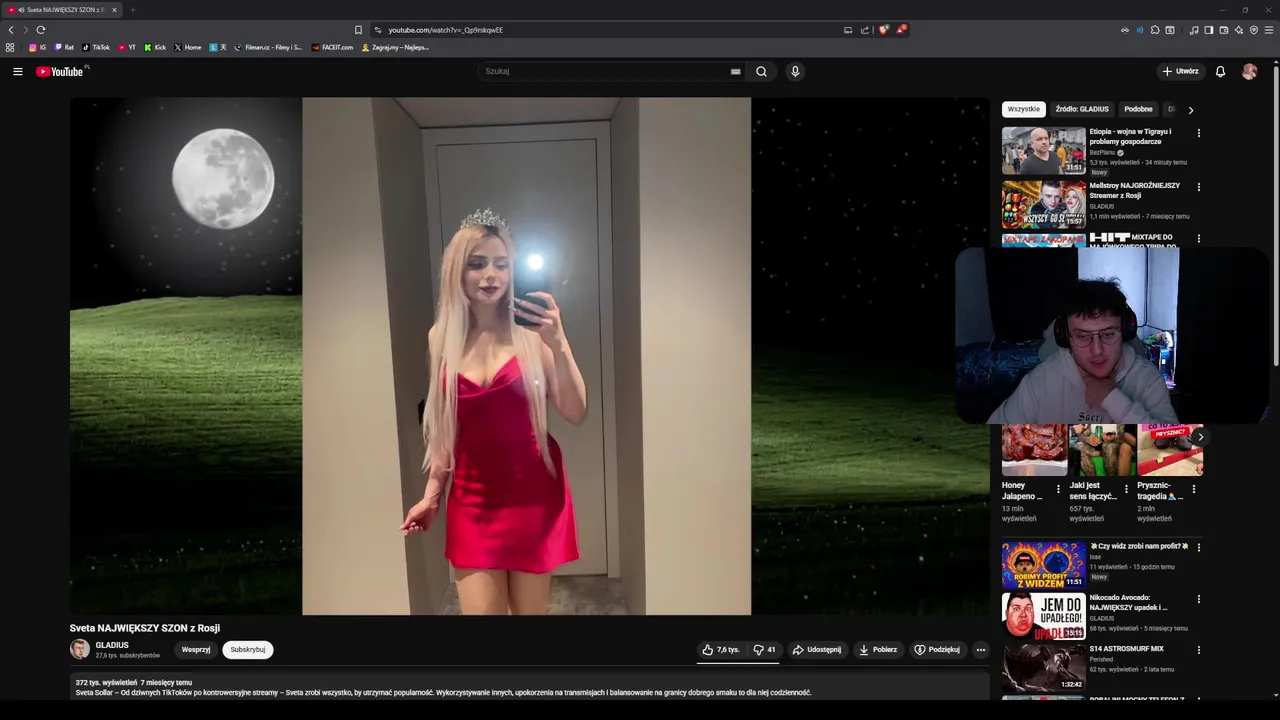Start voice search with microphone icon

coord(795,71)
